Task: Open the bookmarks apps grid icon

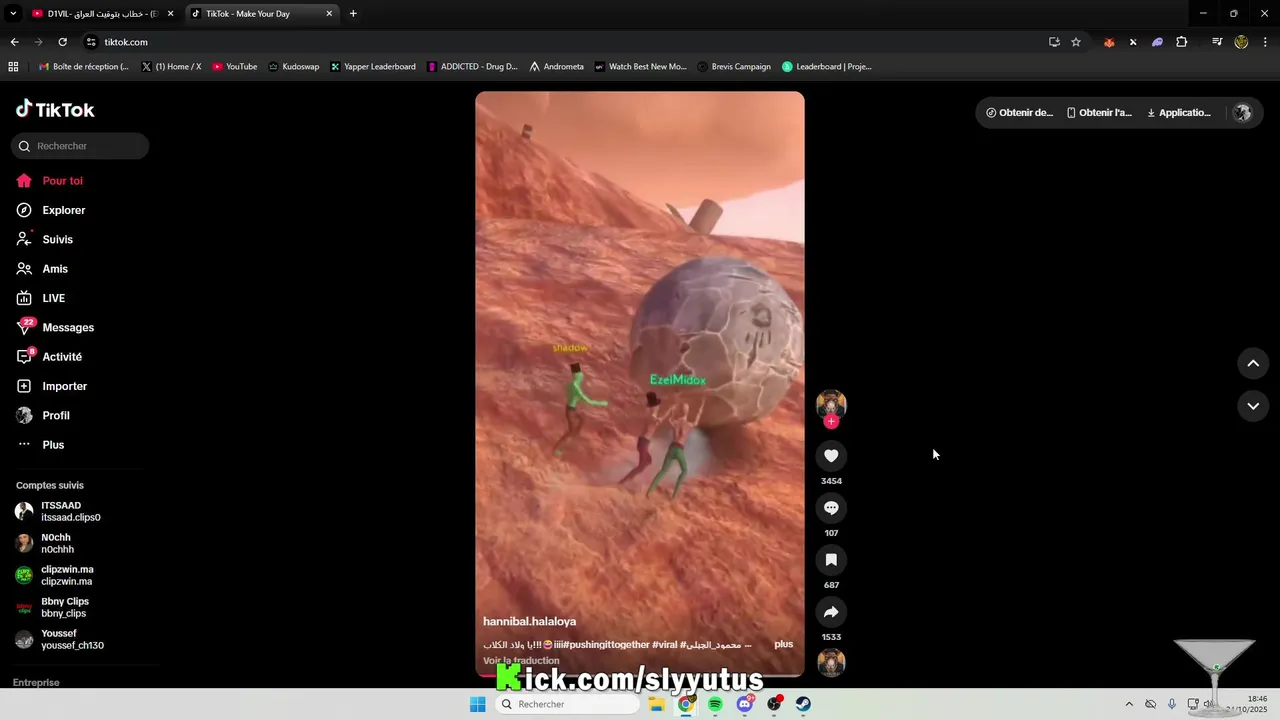Action: click(x=13, y=67)
